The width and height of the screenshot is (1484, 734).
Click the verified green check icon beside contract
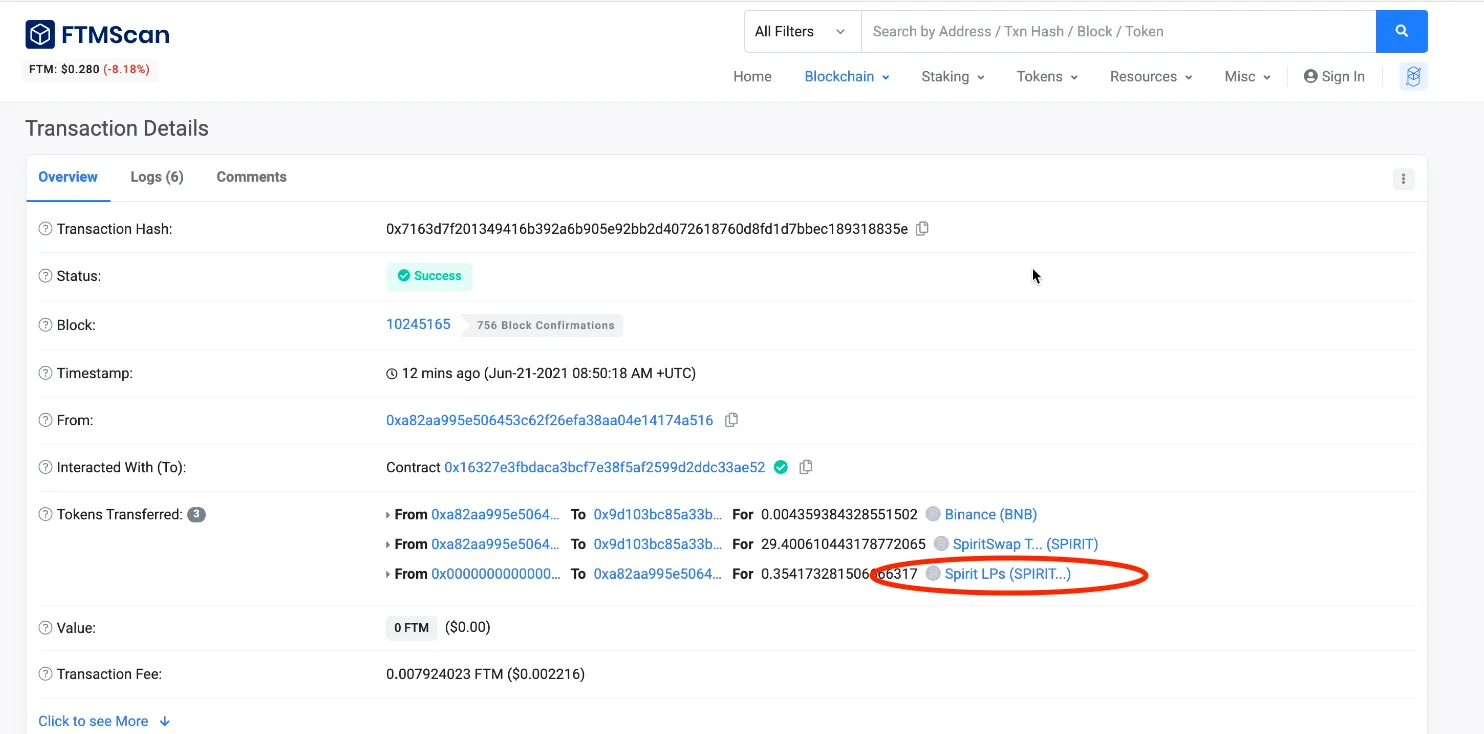780,467
